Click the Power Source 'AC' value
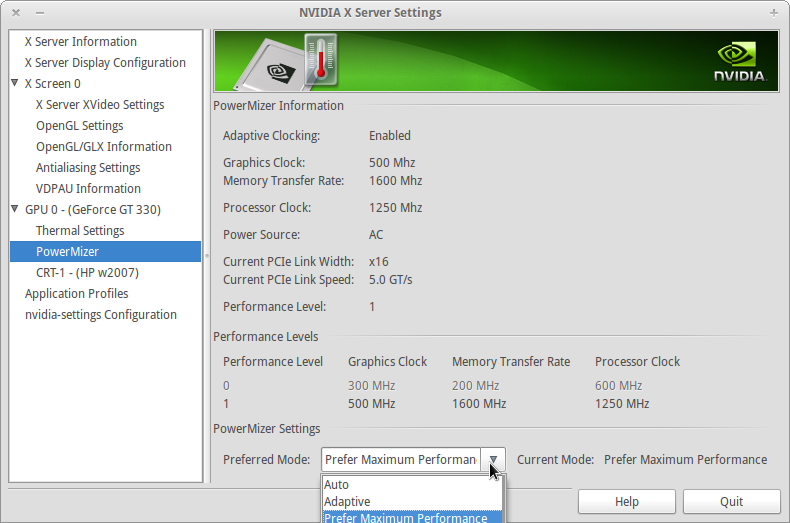 pyautogui.click(x=376, y=235)
